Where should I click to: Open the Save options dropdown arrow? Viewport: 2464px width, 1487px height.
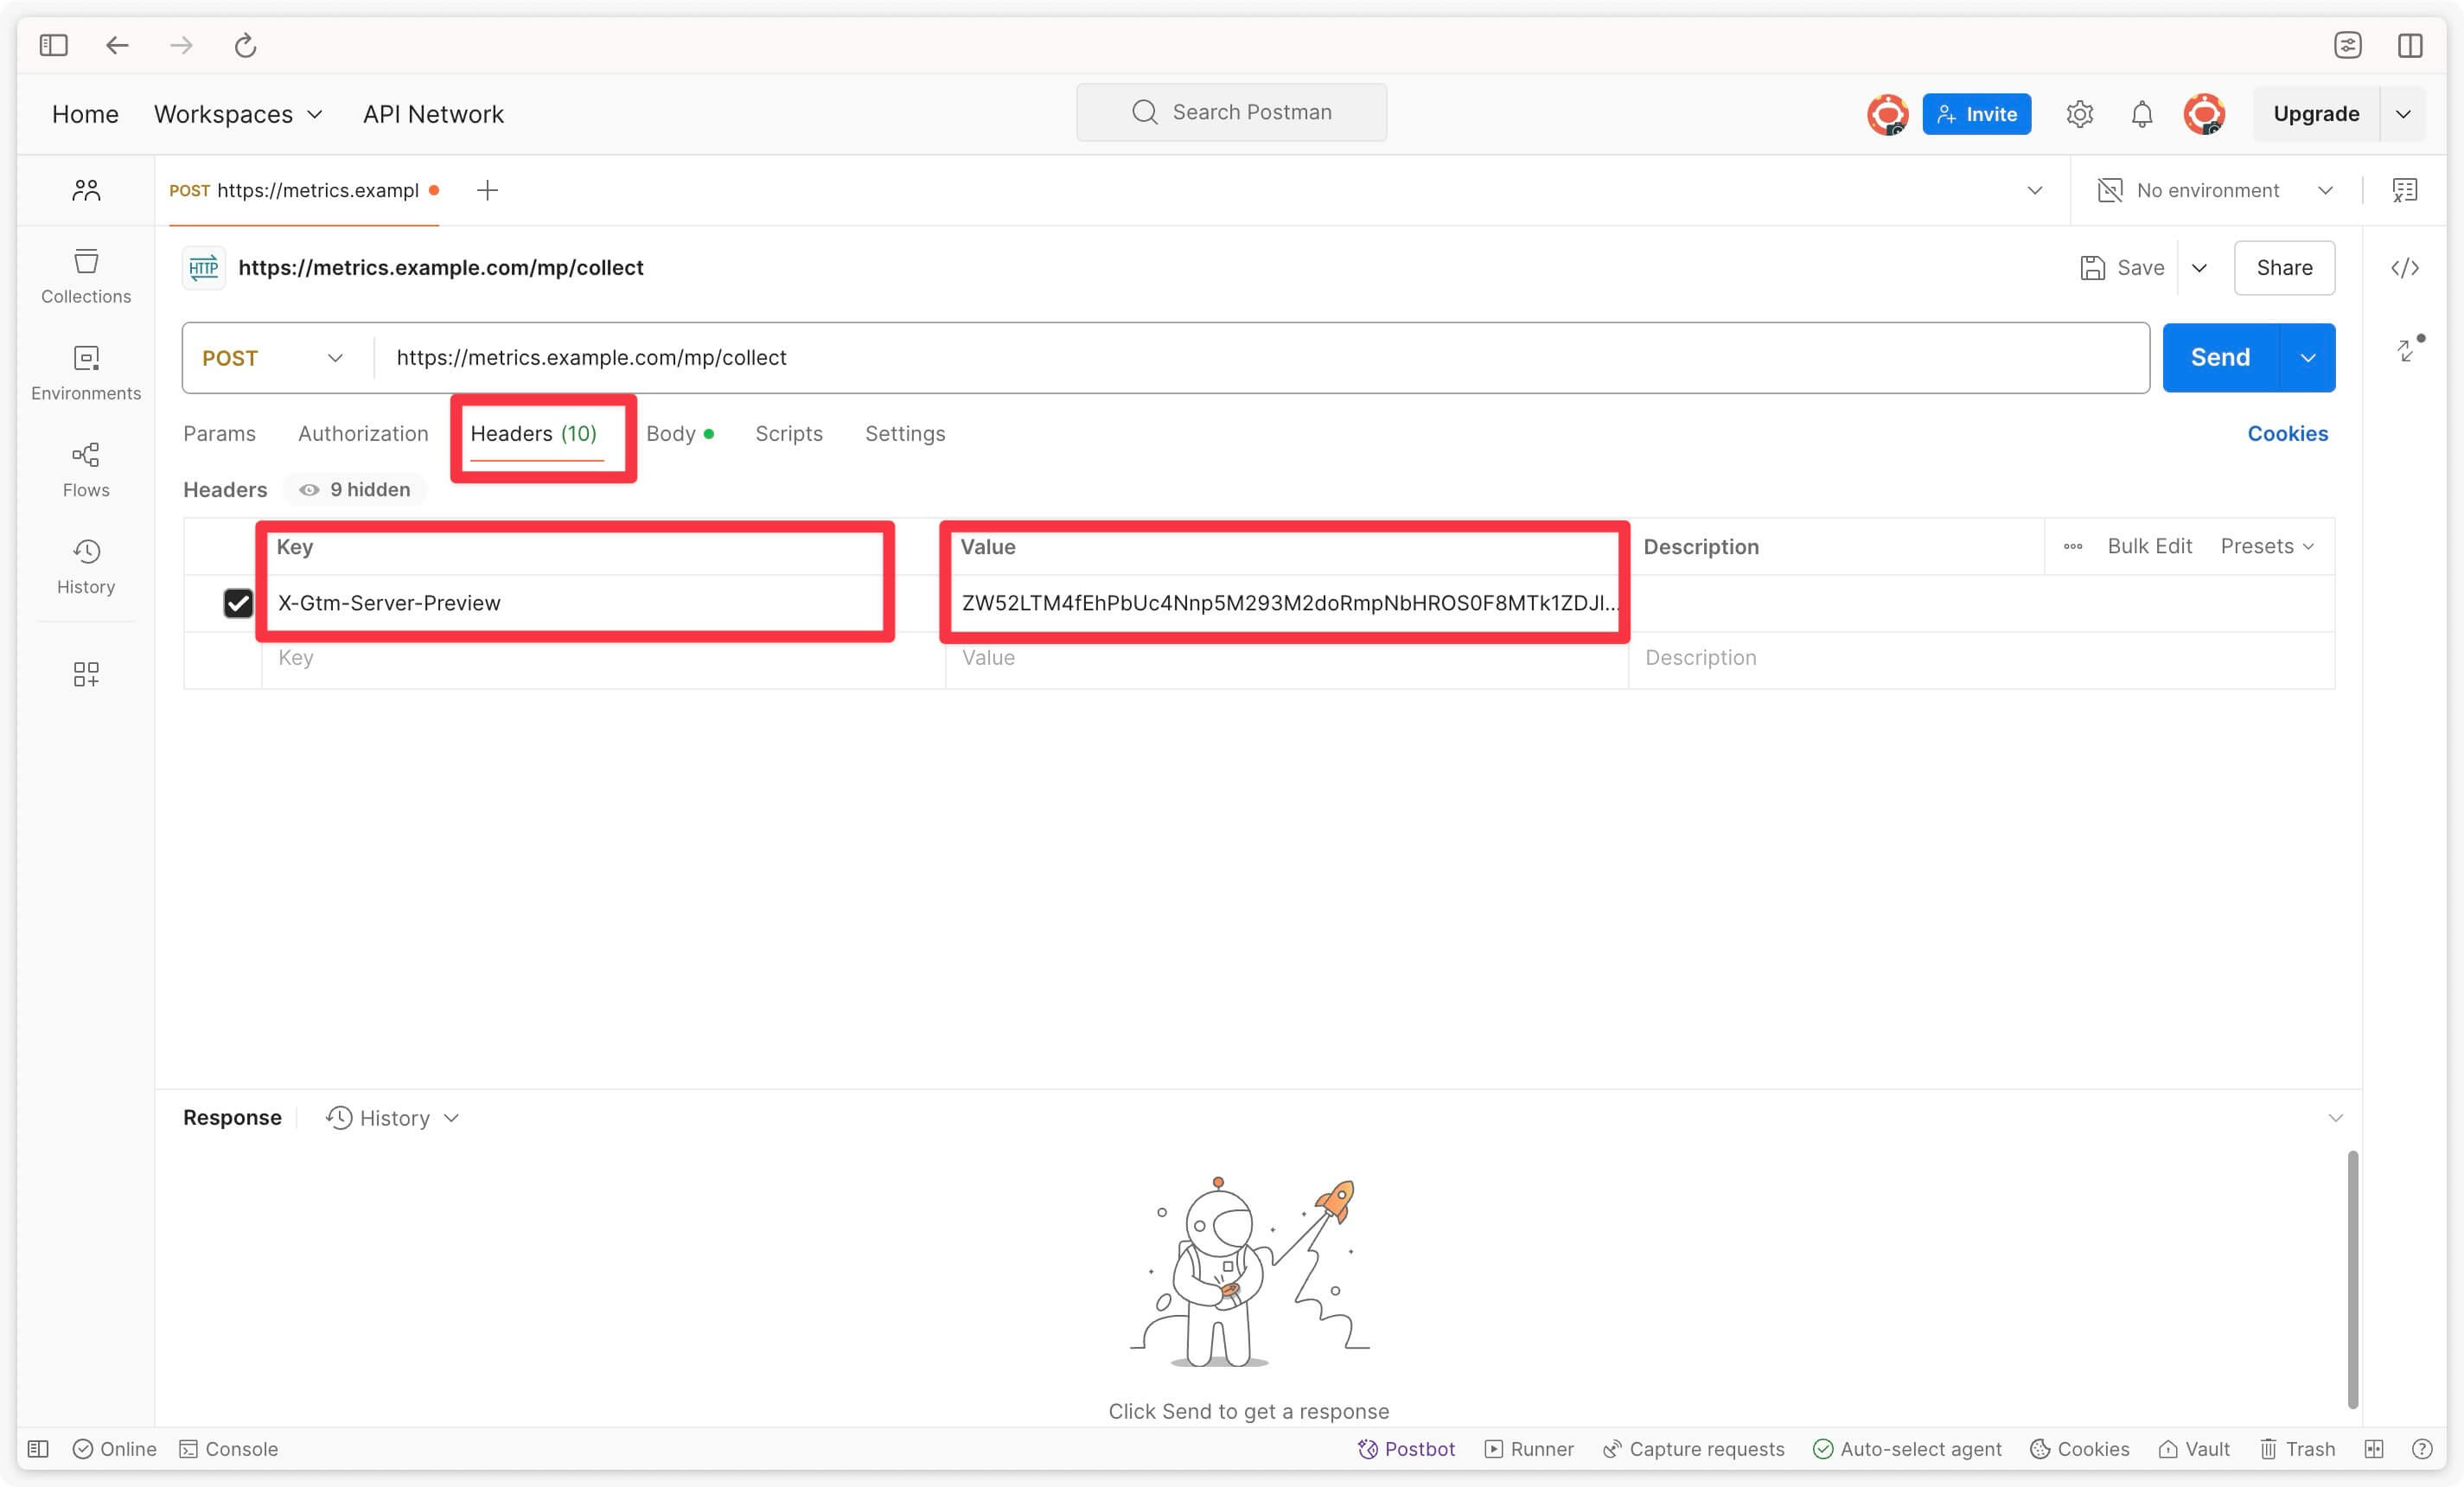(x=2199, y=268)
